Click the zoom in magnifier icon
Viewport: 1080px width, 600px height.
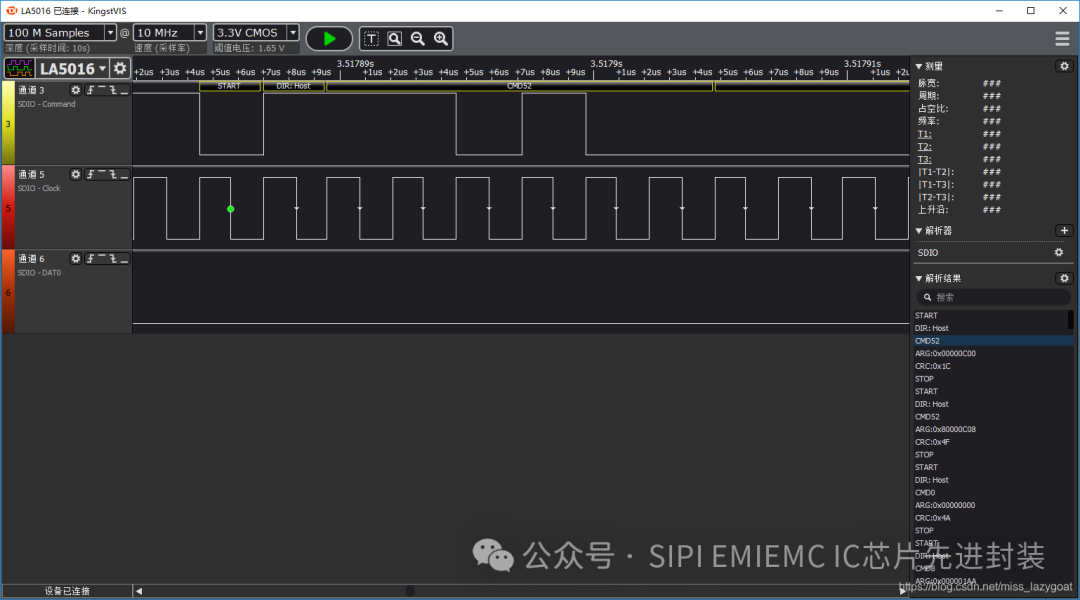[x=441, y=39]
